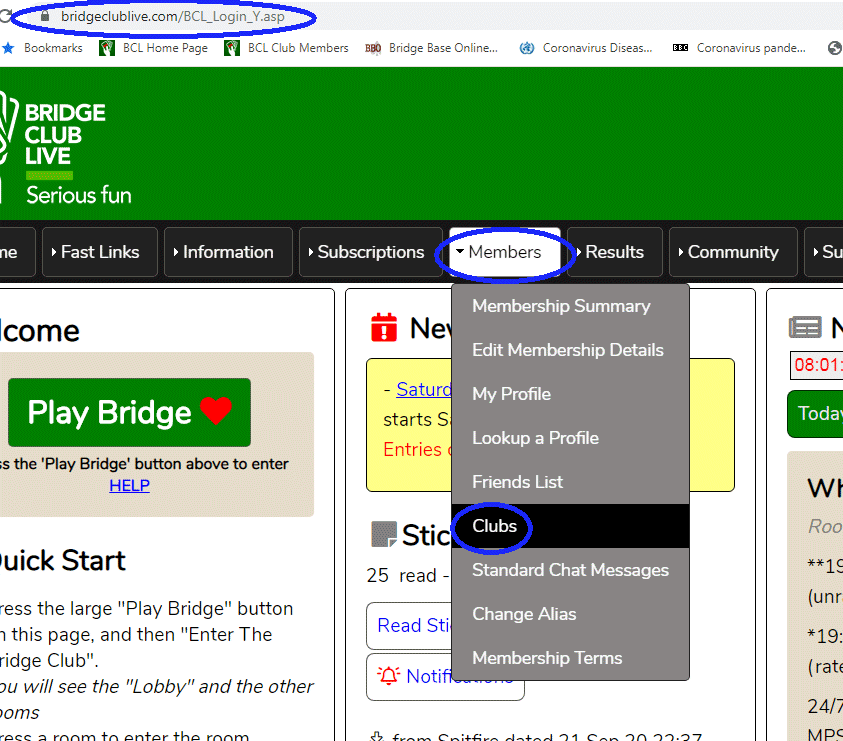
Task: Open the WHO Coronavirus Disease bookmark
Action: tap(586, 48)
